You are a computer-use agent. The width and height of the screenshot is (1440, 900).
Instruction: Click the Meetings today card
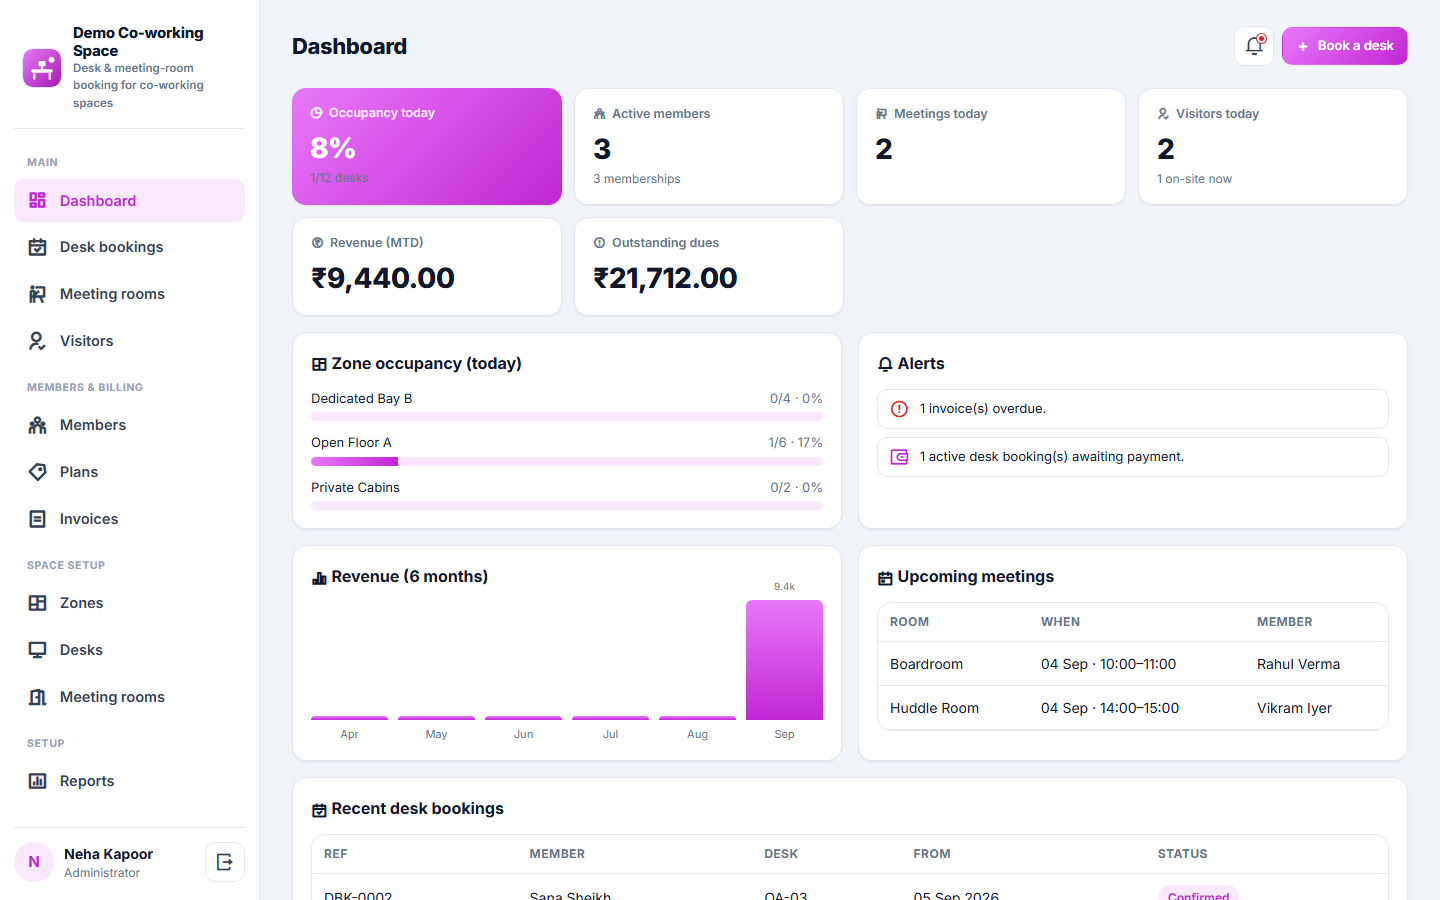991,146
